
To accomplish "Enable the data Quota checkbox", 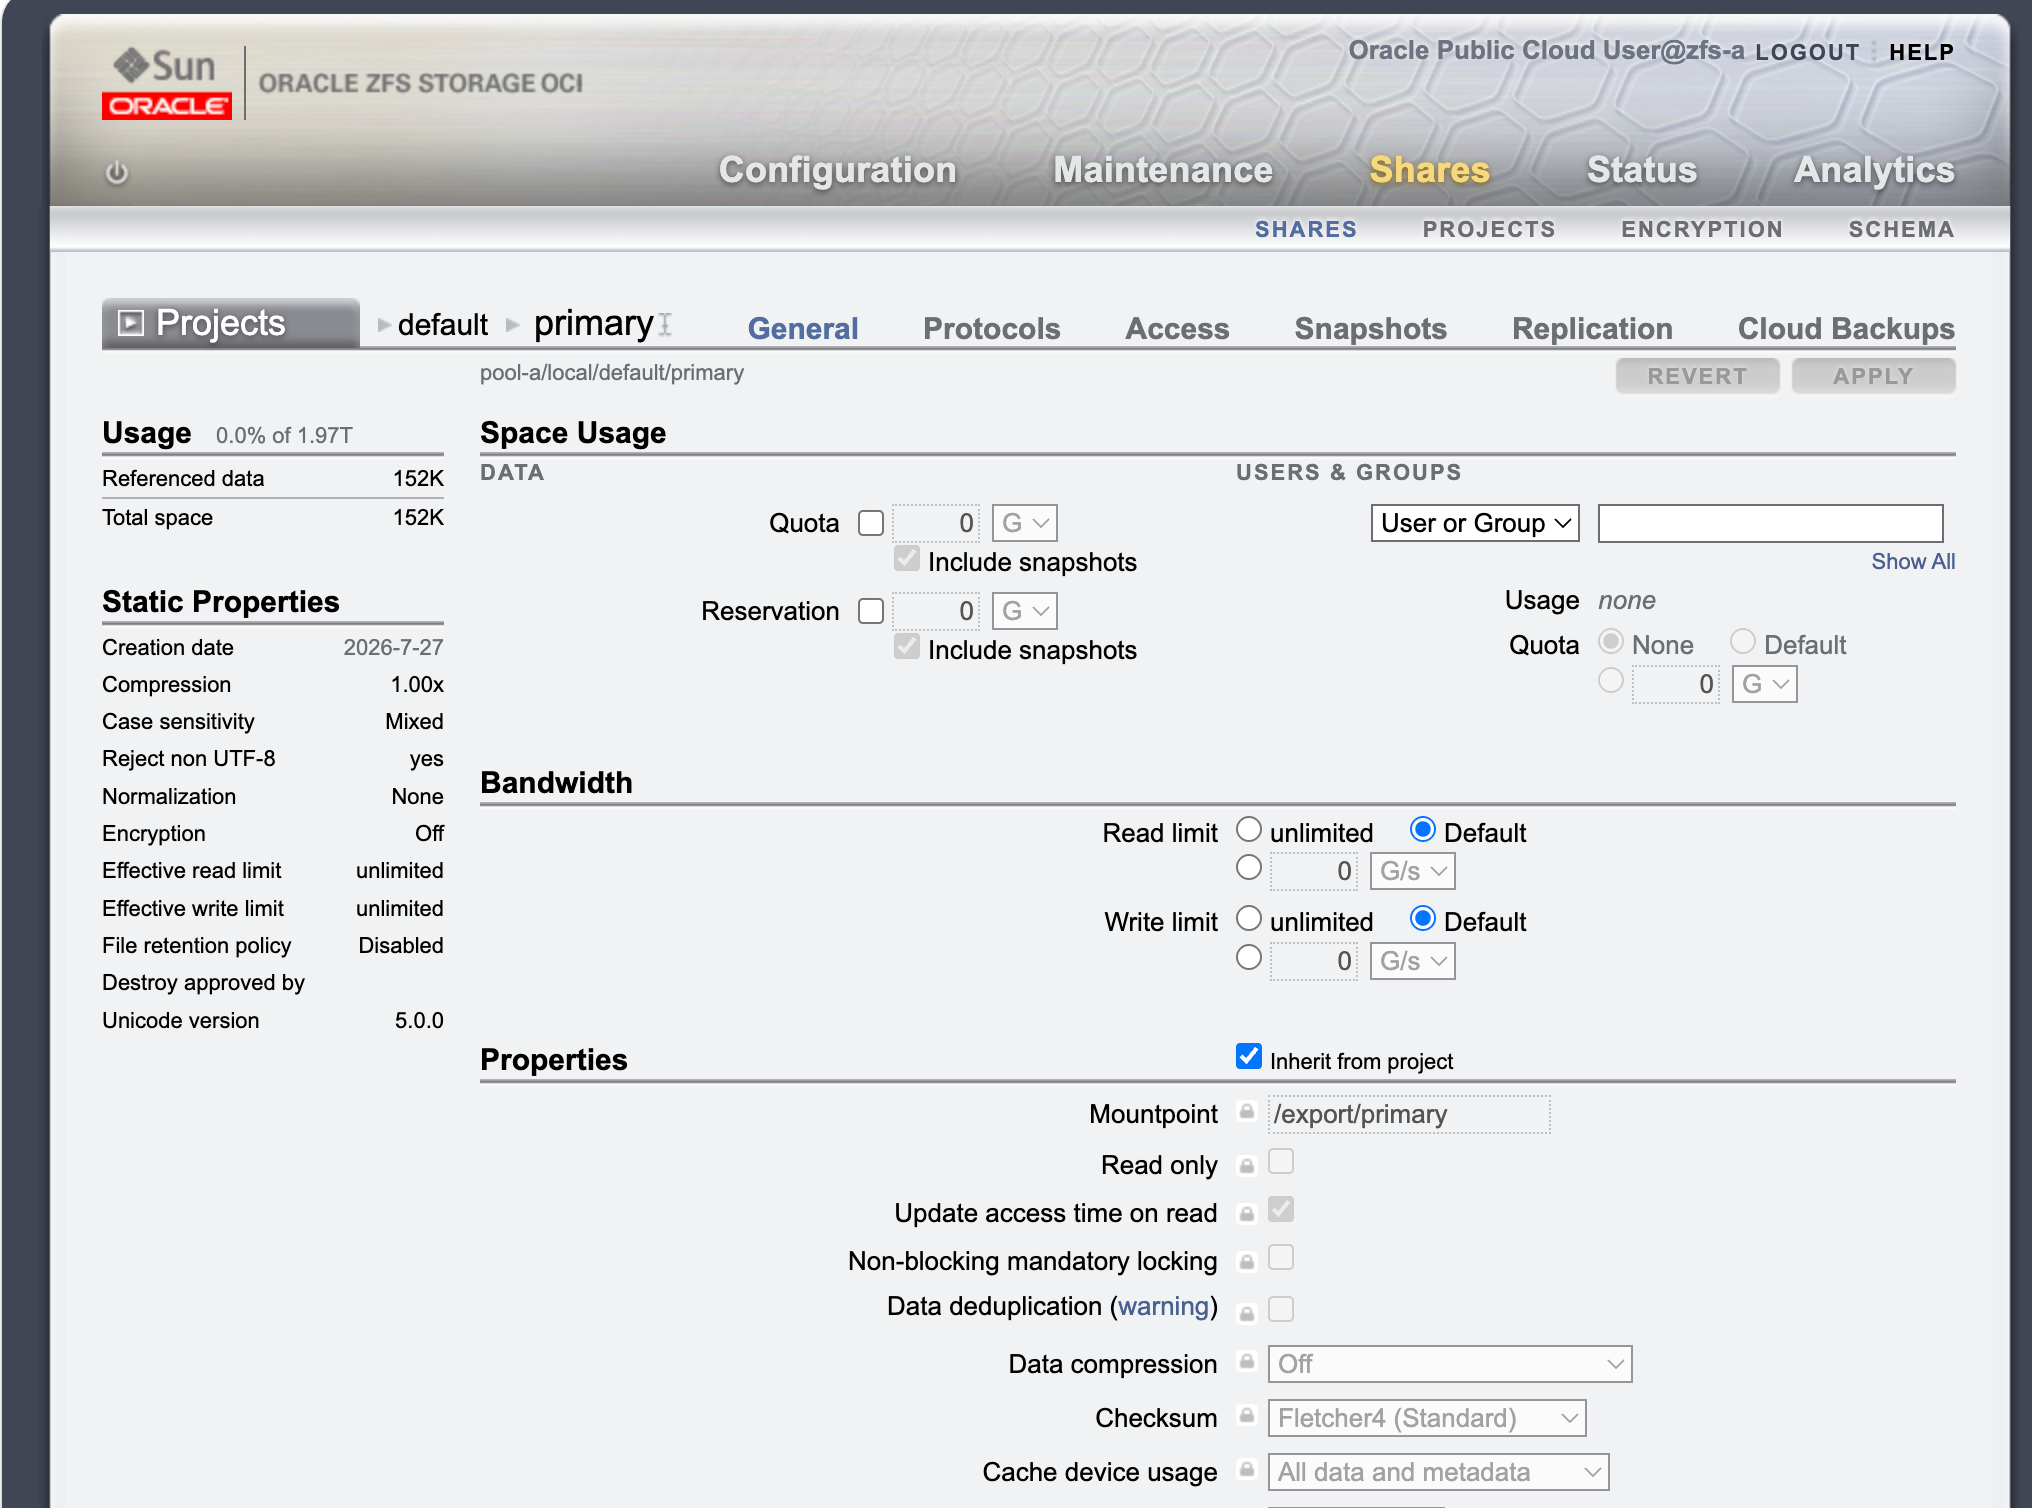I will tap(871, 523).
